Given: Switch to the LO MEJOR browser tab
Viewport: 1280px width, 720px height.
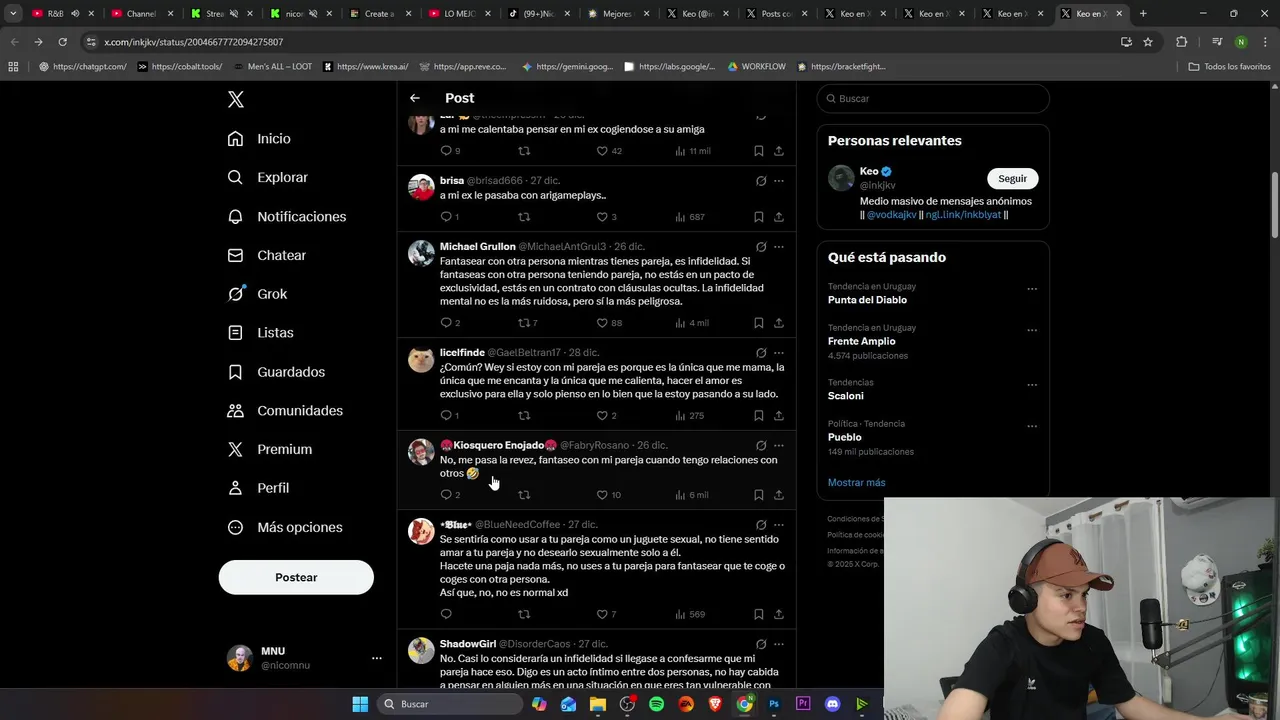Looking at the screenshot, I should (x=457, y=14).
